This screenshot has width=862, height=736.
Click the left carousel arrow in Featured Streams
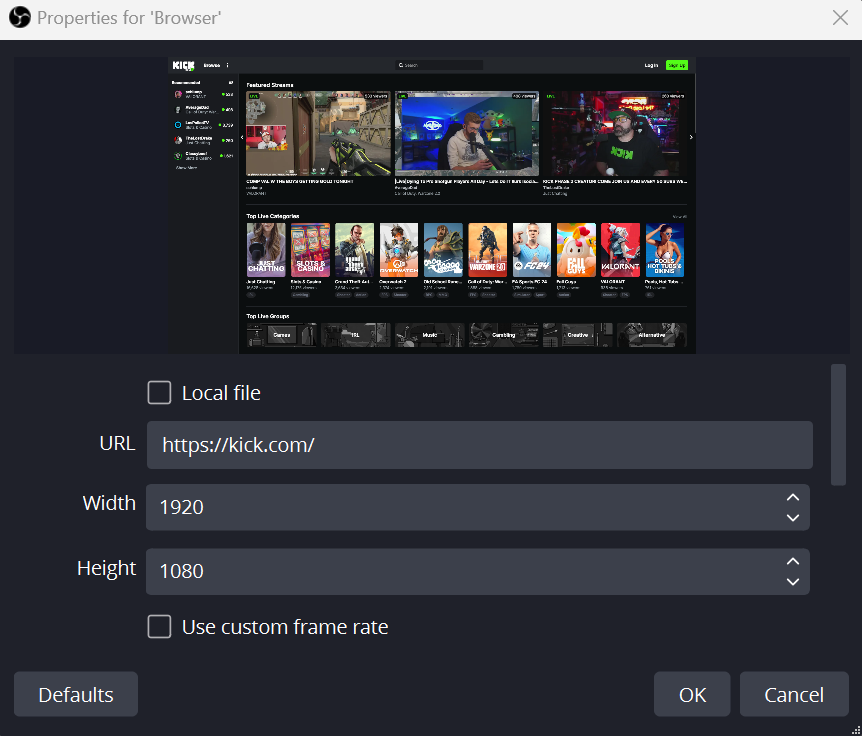point(241,135)
